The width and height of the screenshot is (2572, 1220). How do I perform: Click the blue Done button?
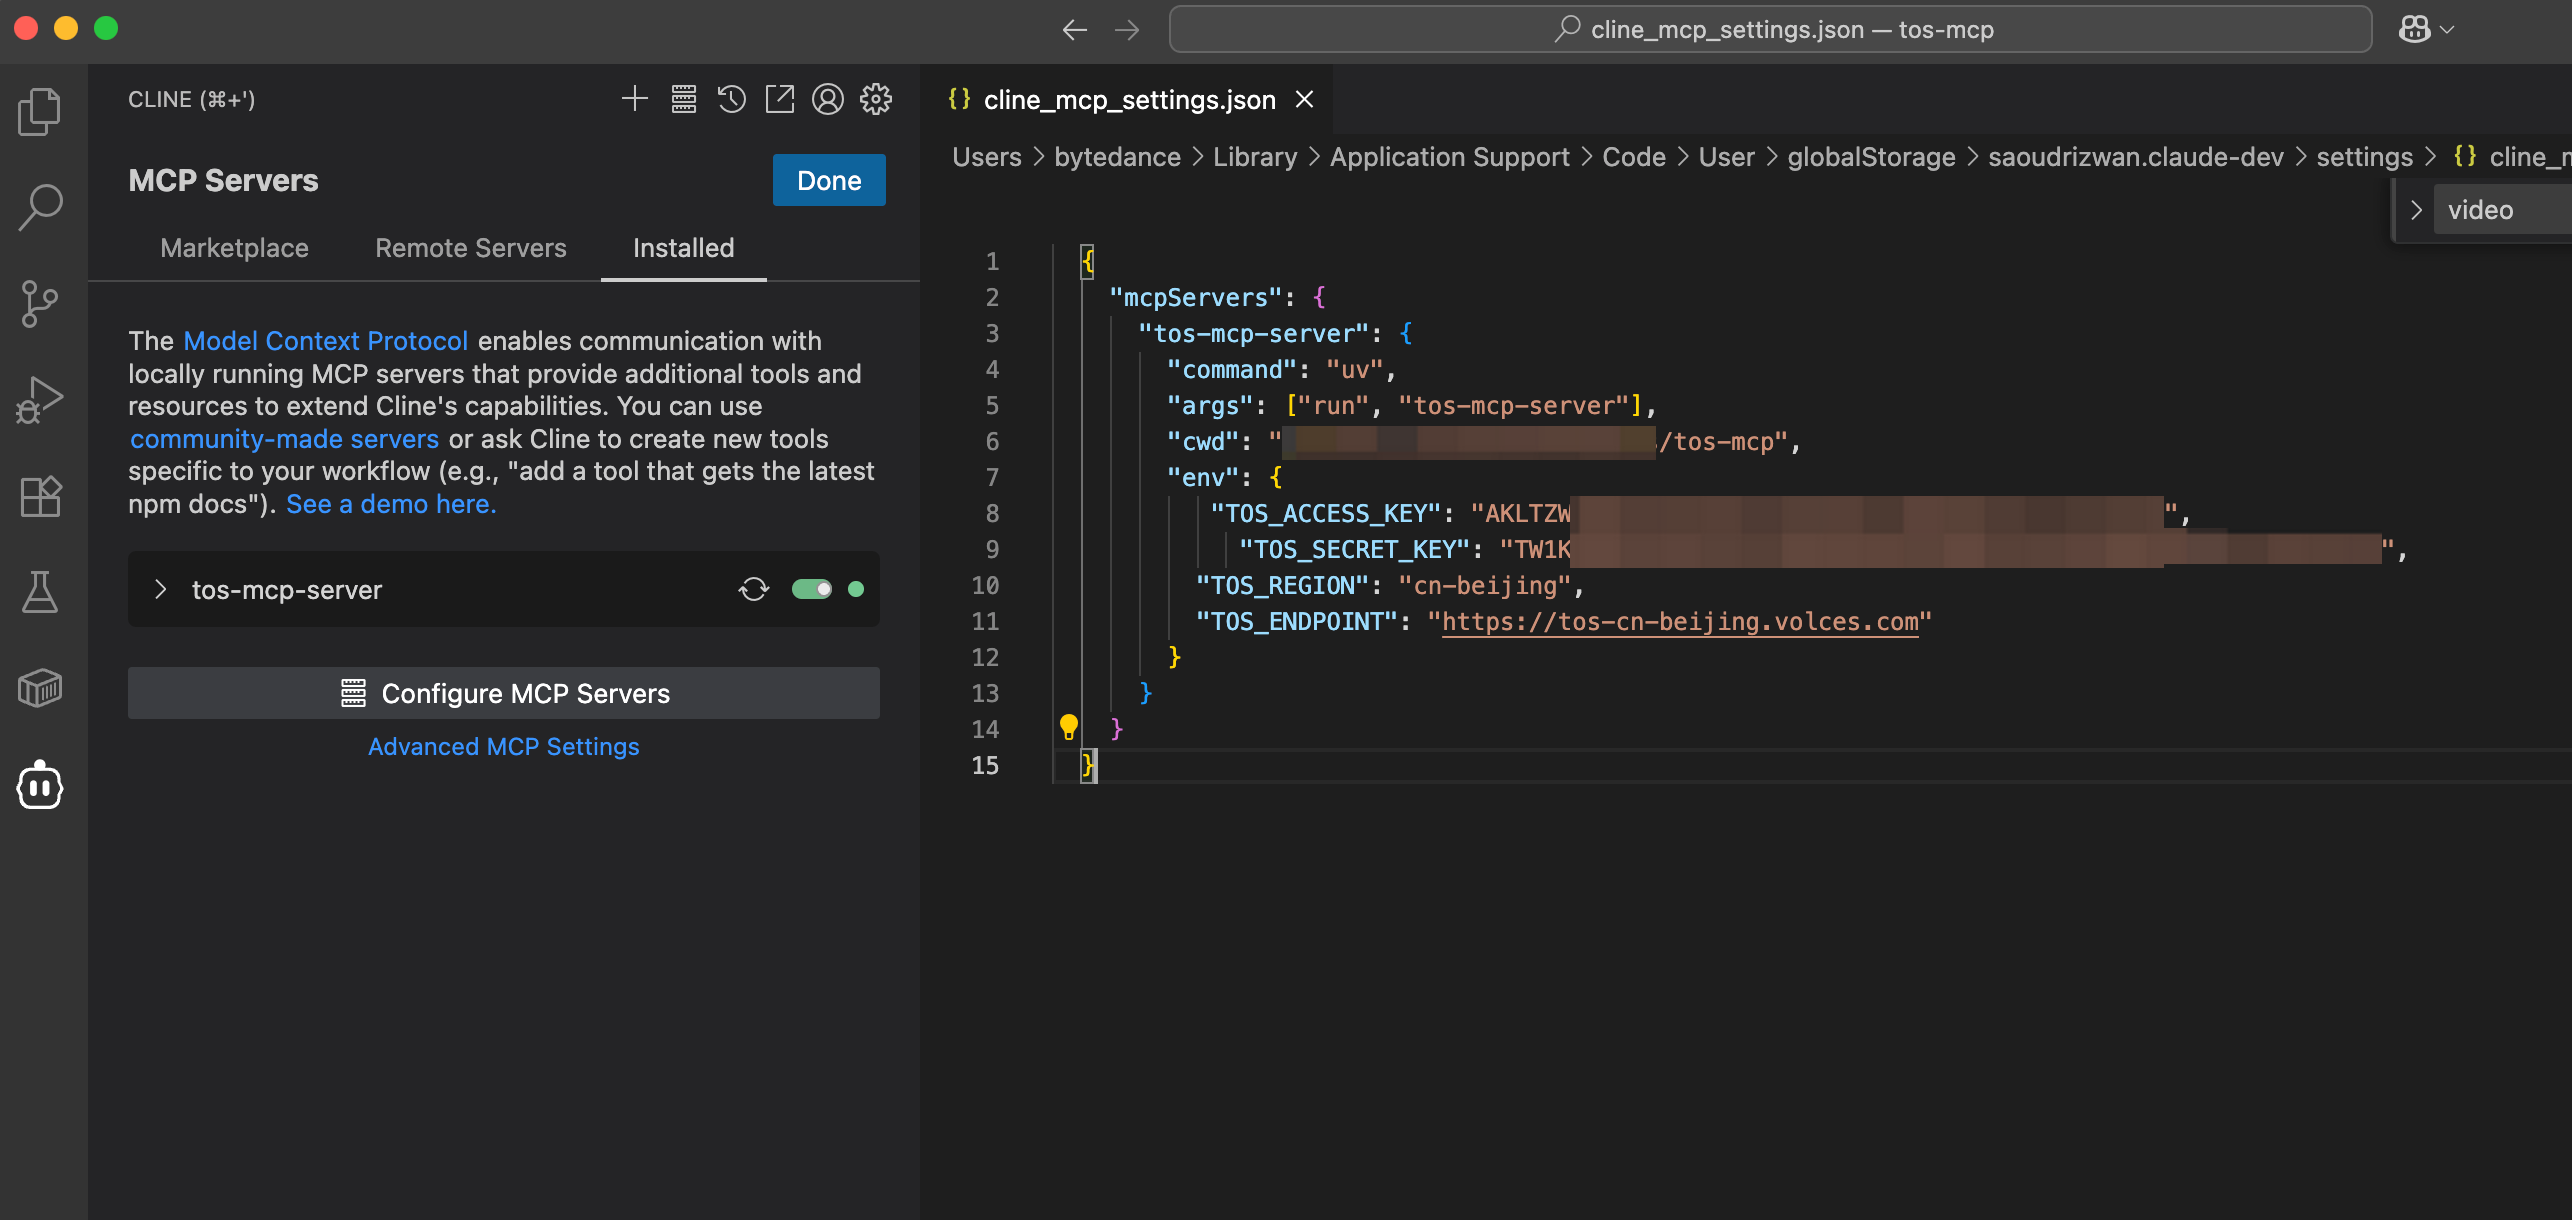tap(828, 180)
